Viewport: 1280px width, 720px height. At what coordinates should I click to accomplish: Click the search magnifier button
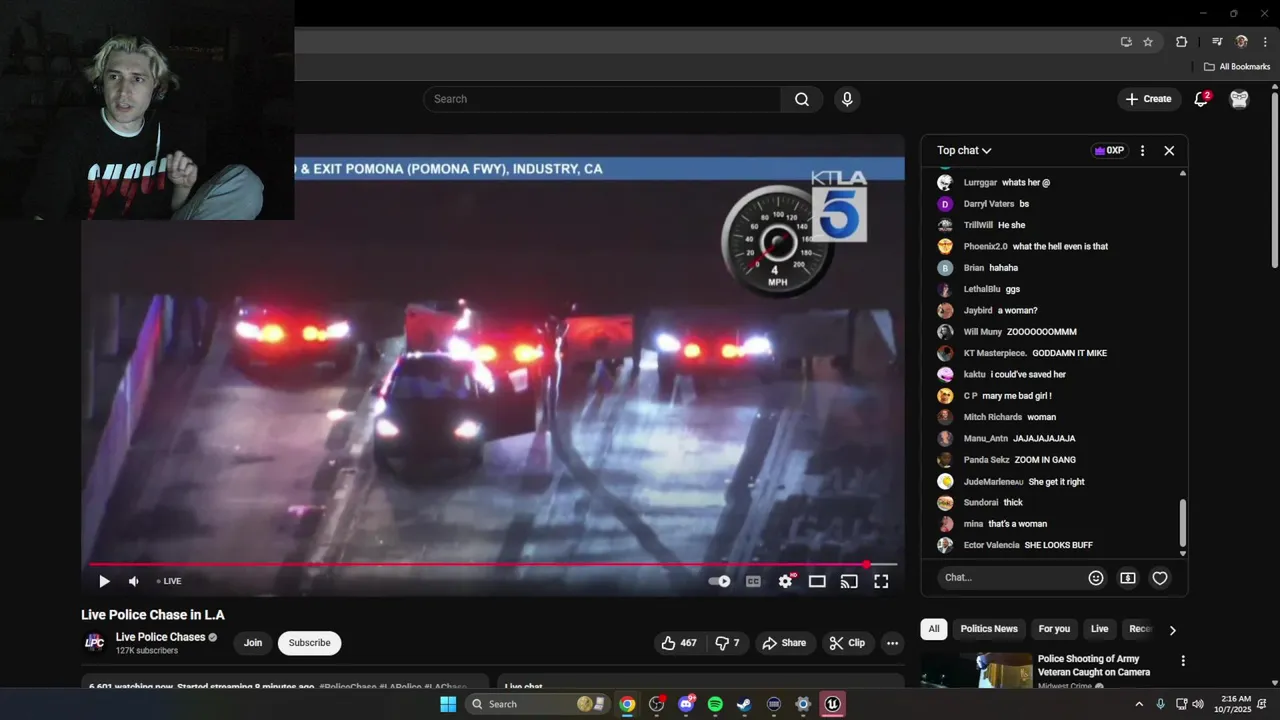(x=802, y=99)
